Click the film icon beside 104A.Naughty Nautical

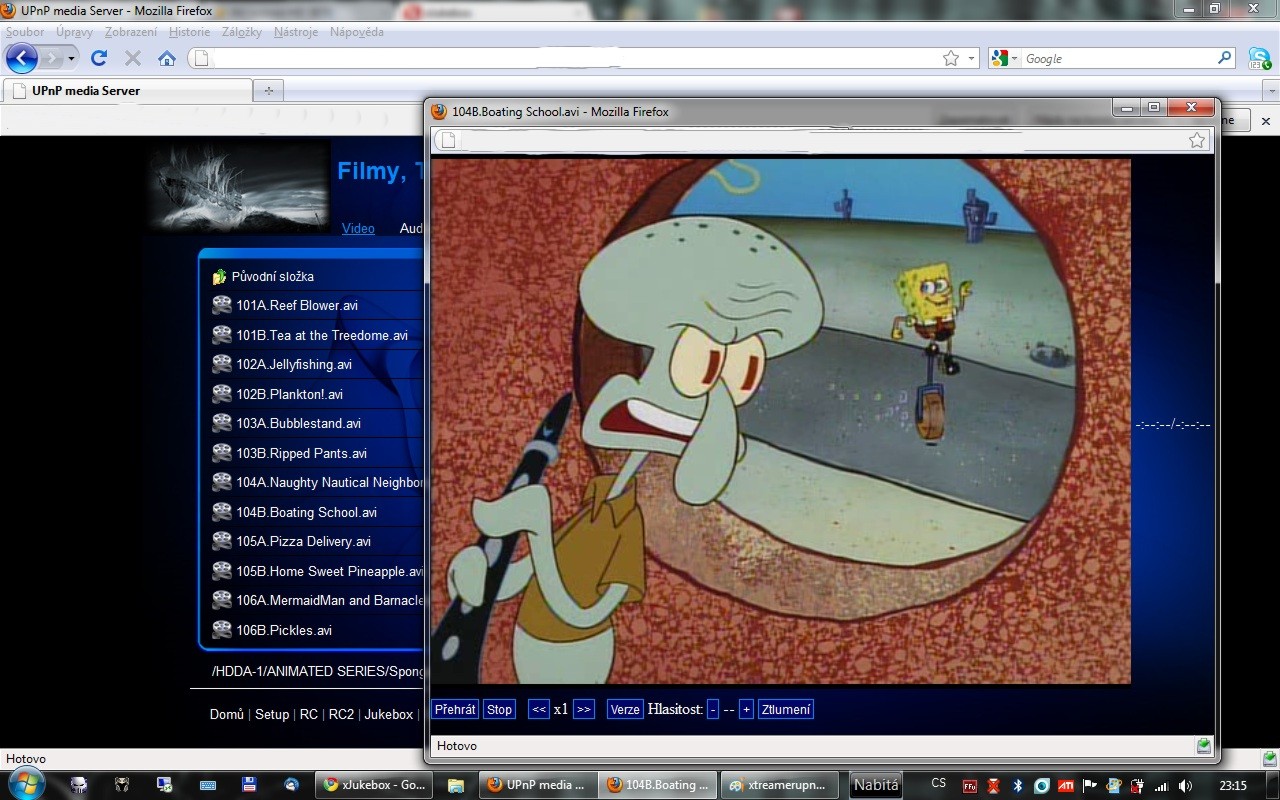click(x=222, y=482)
